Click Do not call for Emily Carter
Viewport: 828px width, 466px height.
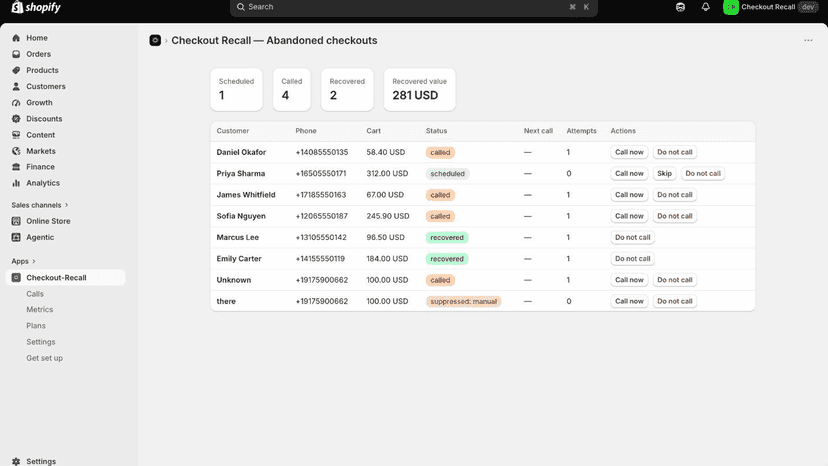click(x=633, y=259)
